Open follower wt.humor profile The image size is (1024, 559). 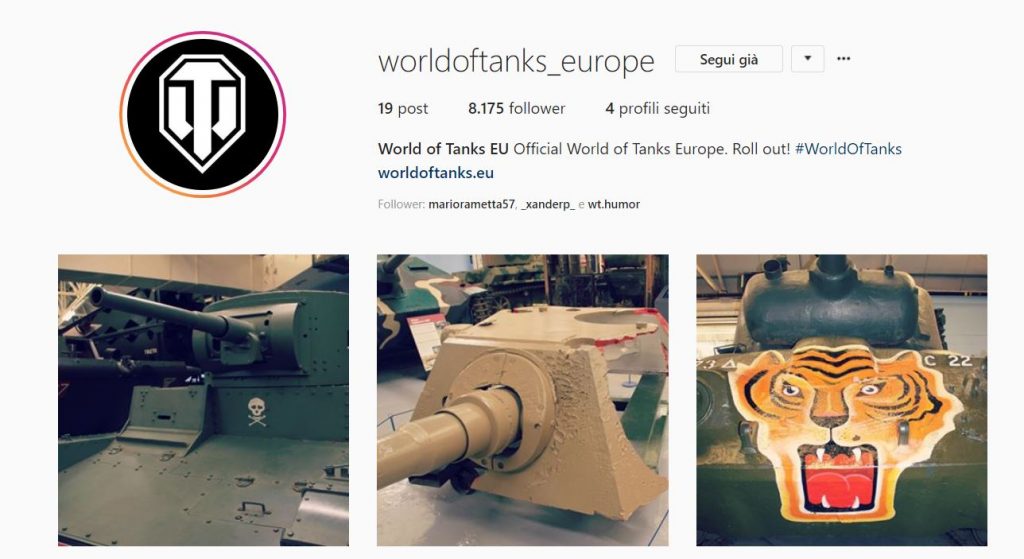(614, 204)
